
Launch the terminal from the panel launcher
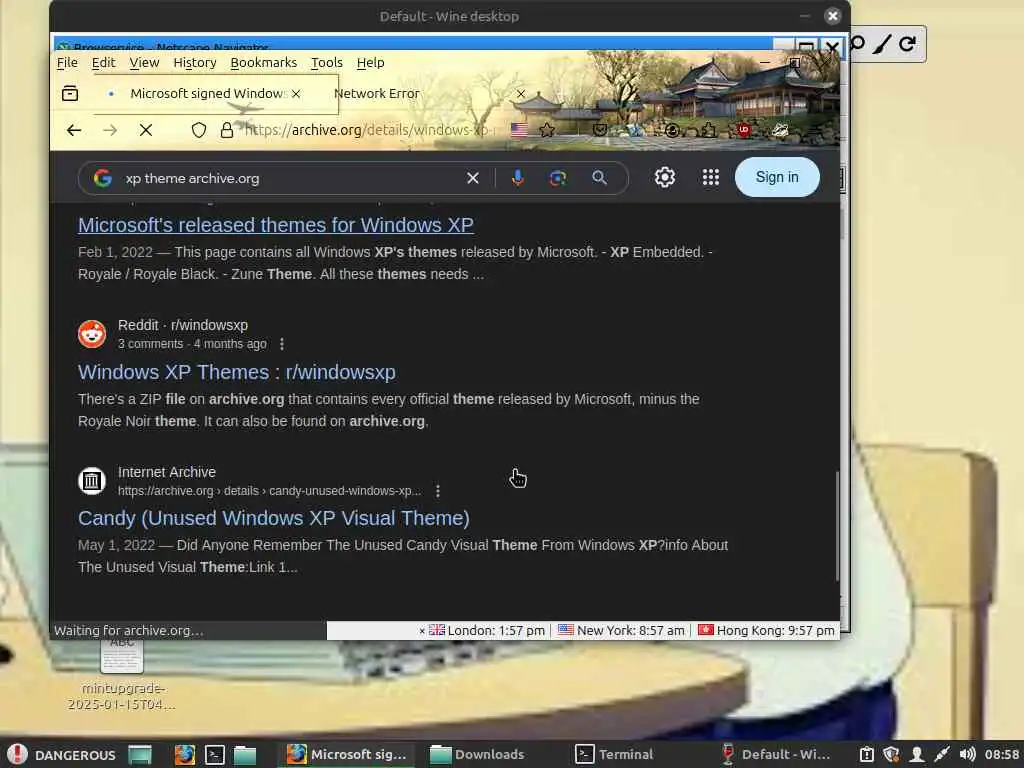215,754
